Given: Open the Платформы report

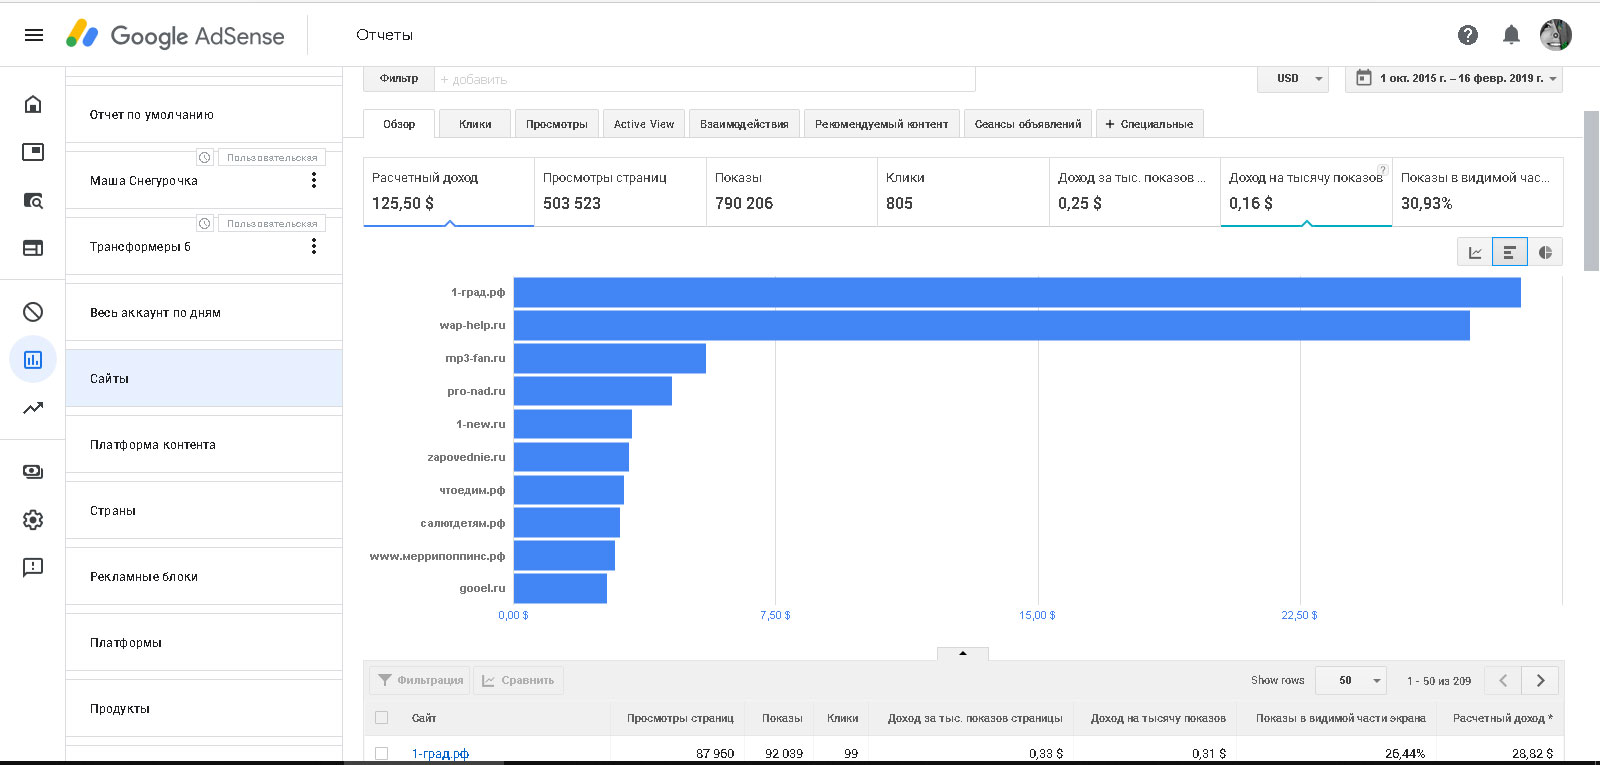Looking at the screenshot, I should (204, 642).
